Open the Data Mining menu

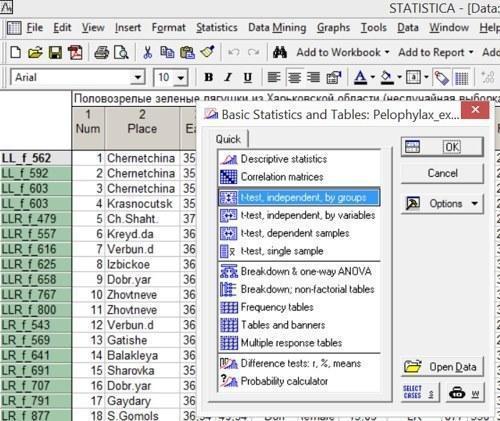[277, 28]
